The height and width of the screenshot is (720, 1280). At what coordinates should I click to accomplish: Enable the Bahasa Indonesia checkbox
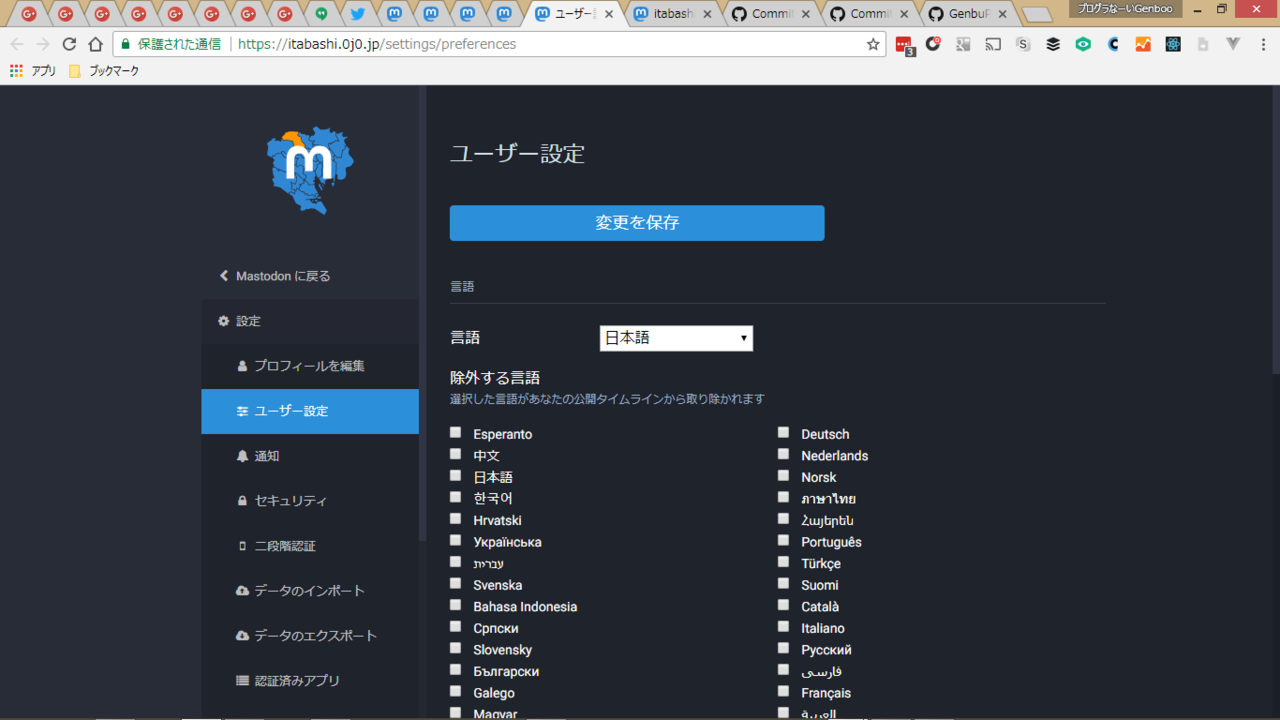456,605
